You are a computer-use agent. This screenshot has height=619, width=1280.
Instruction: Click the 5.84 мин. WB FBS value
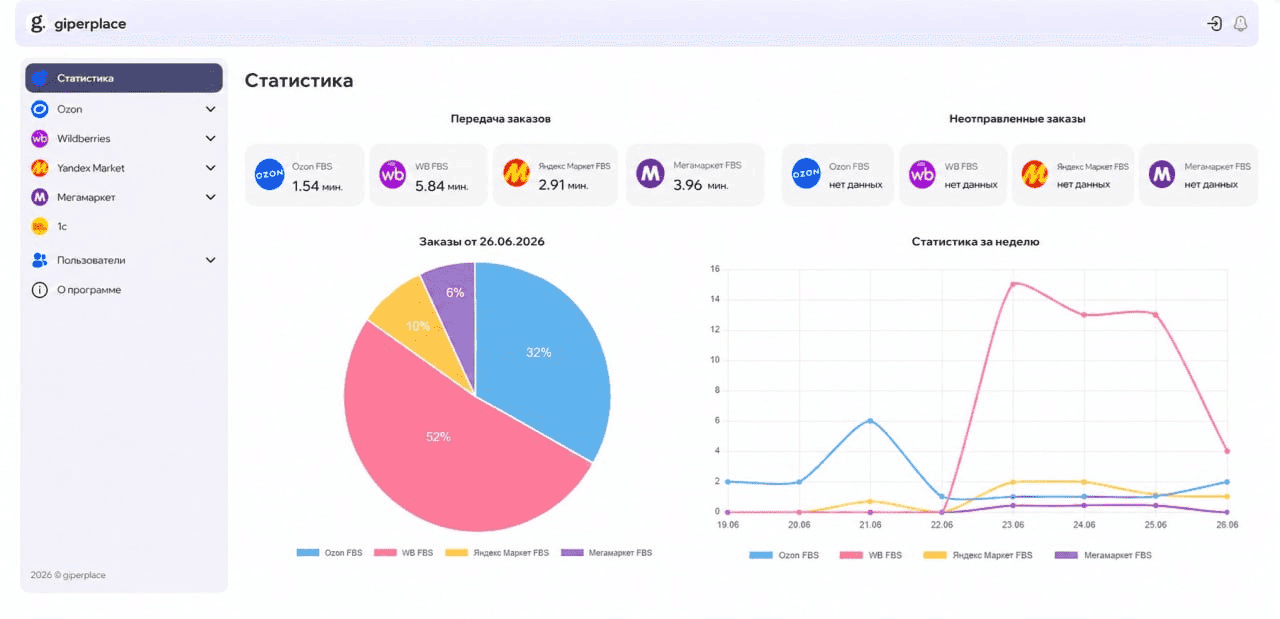click(442, 185)
